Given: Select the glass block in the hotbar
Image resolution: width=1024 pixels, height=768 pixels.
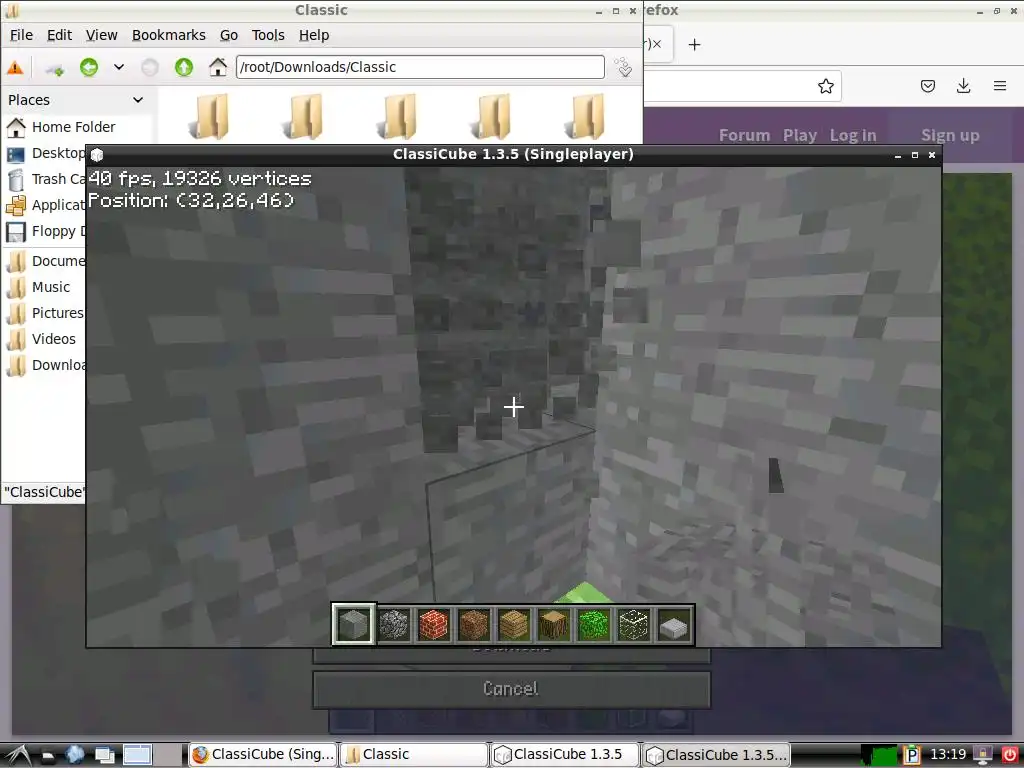Looking at the screenshot, I should [x=633, y=624].
